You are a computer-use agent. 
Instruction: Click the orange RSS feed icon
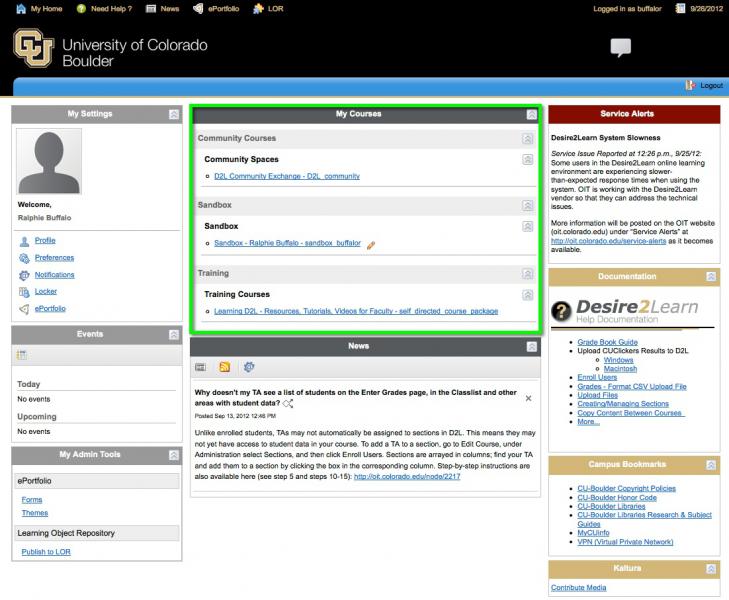tap(225, 367)
